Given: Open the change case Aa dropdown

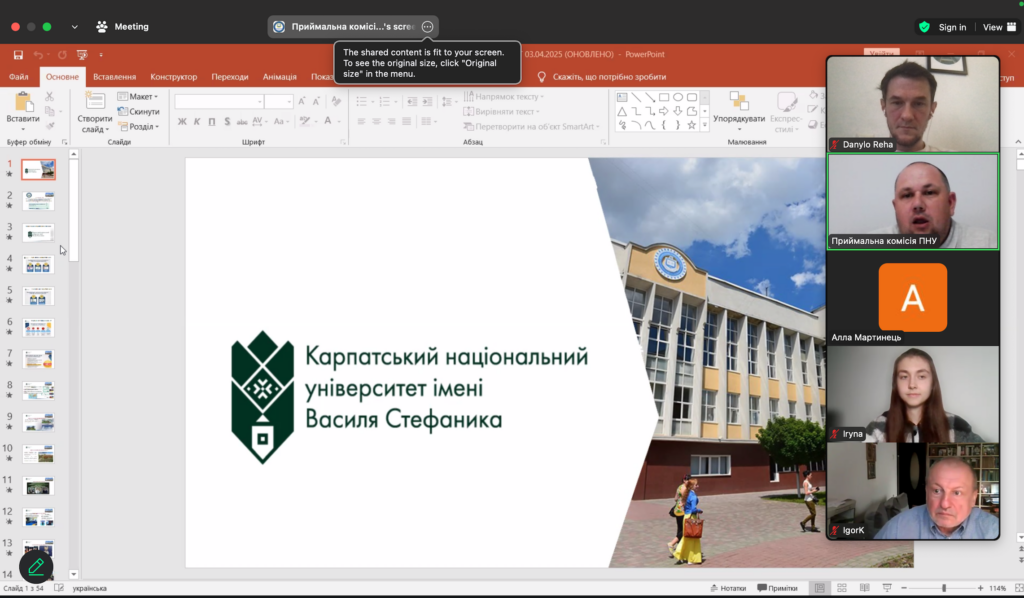Looking at the screenshot, I should coord(281,121).
